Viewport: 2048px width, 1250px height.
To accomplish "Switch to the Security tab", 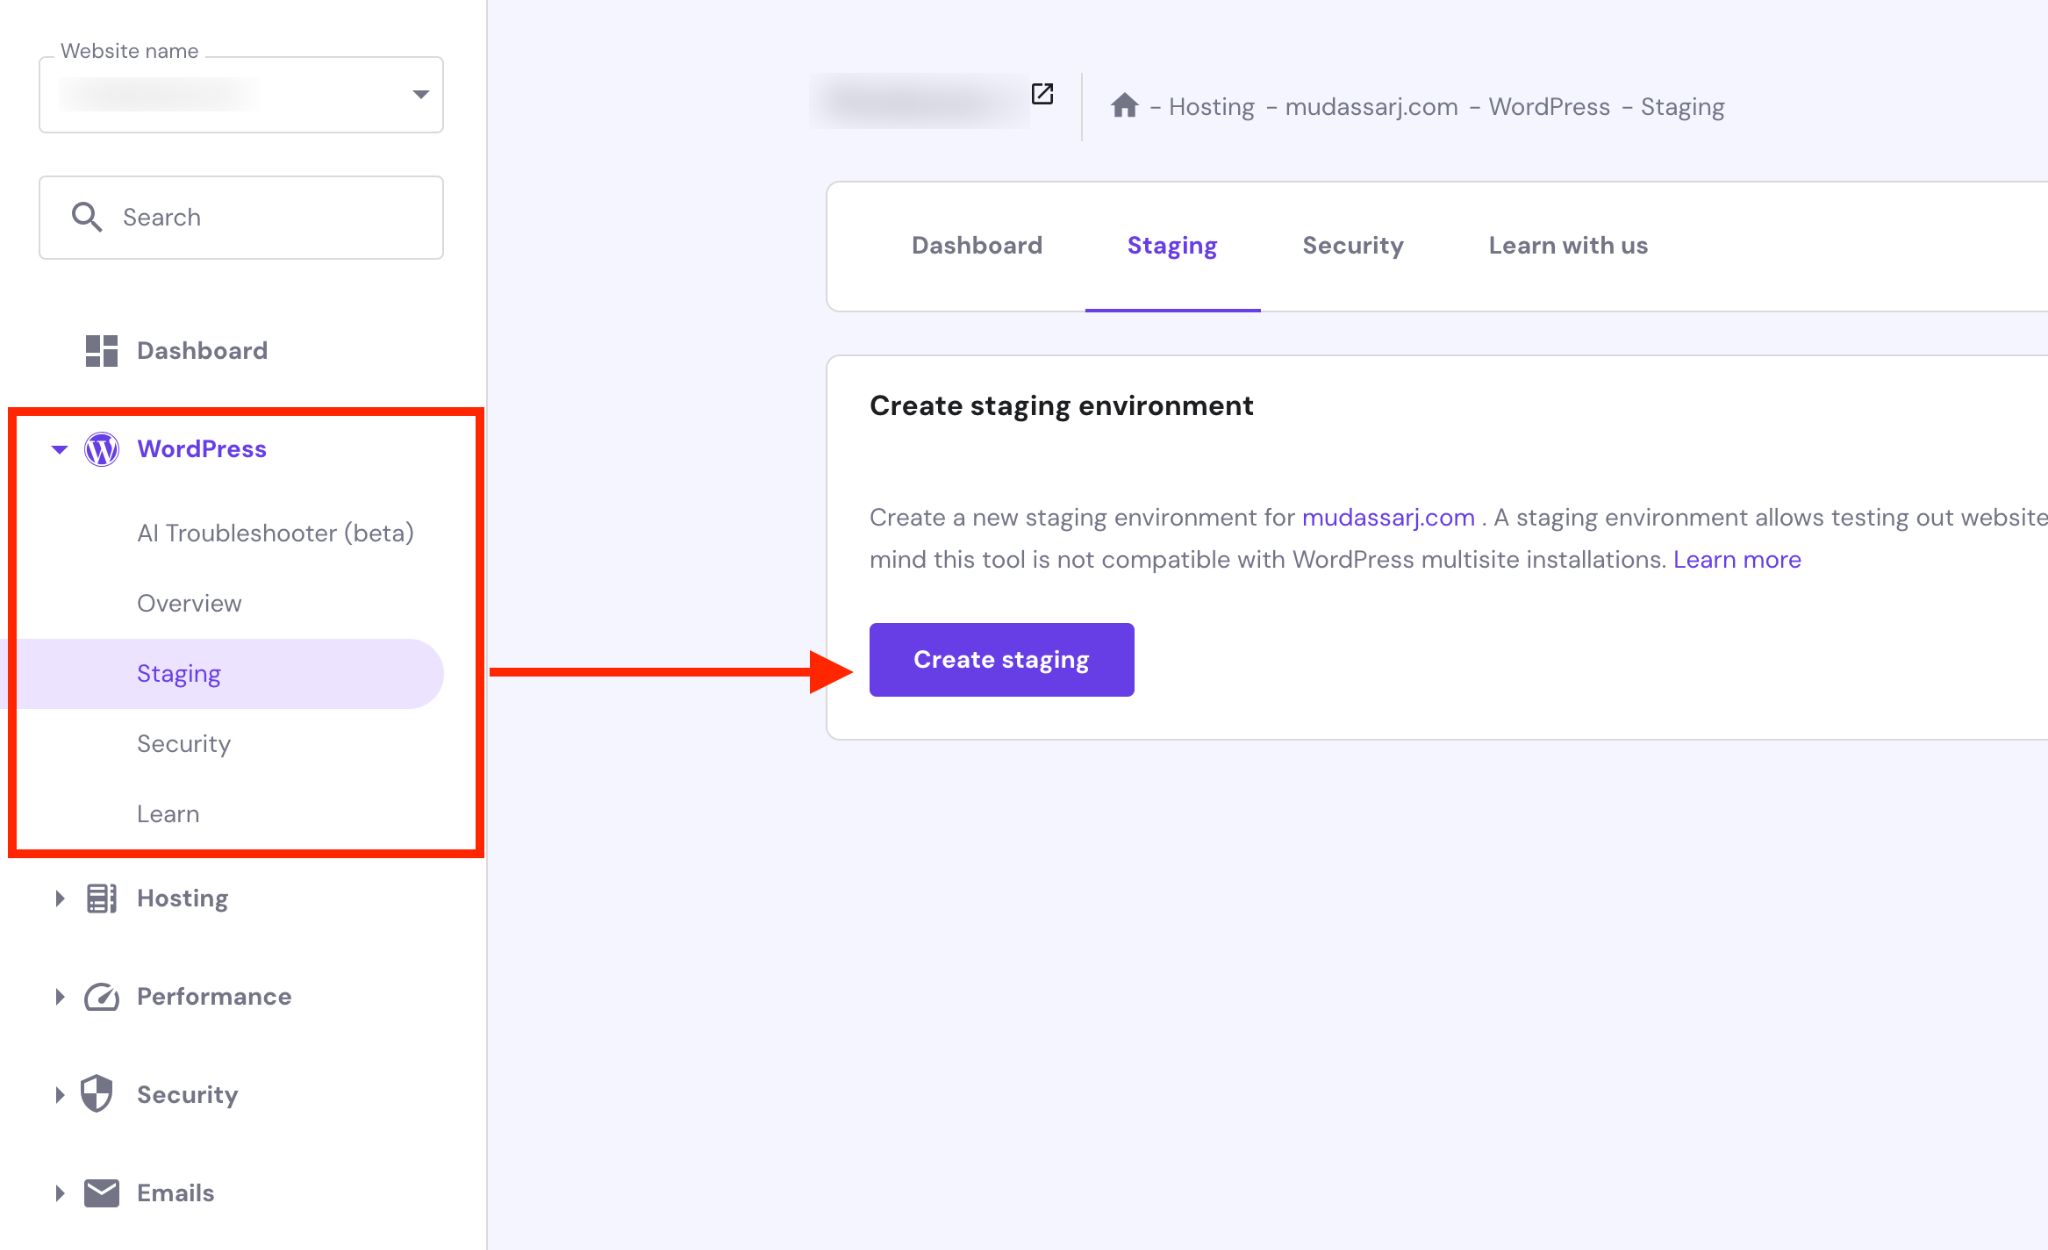I will pos(1352,244).
